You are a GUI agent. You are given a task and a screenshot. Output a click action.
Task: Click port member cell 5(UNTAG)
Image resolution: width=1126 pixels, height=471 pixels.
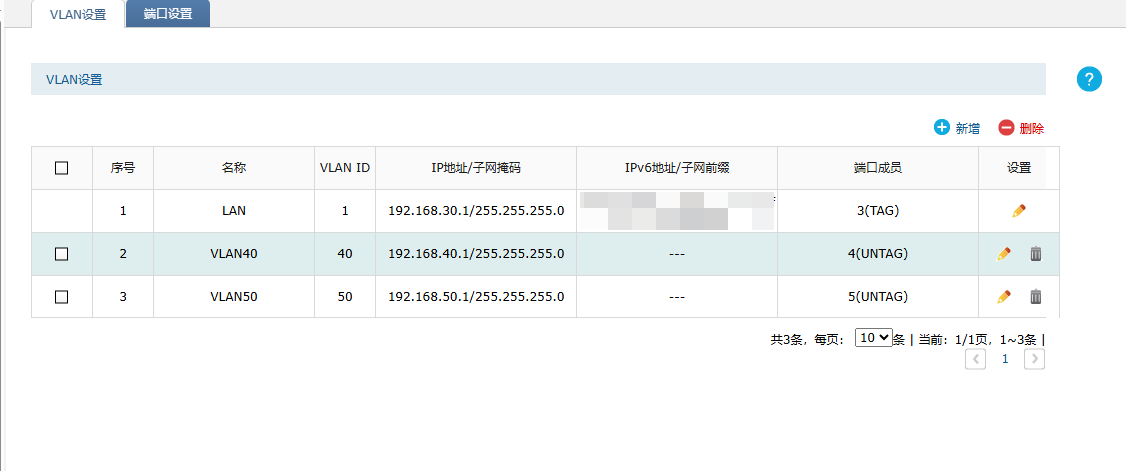point(878,297)
